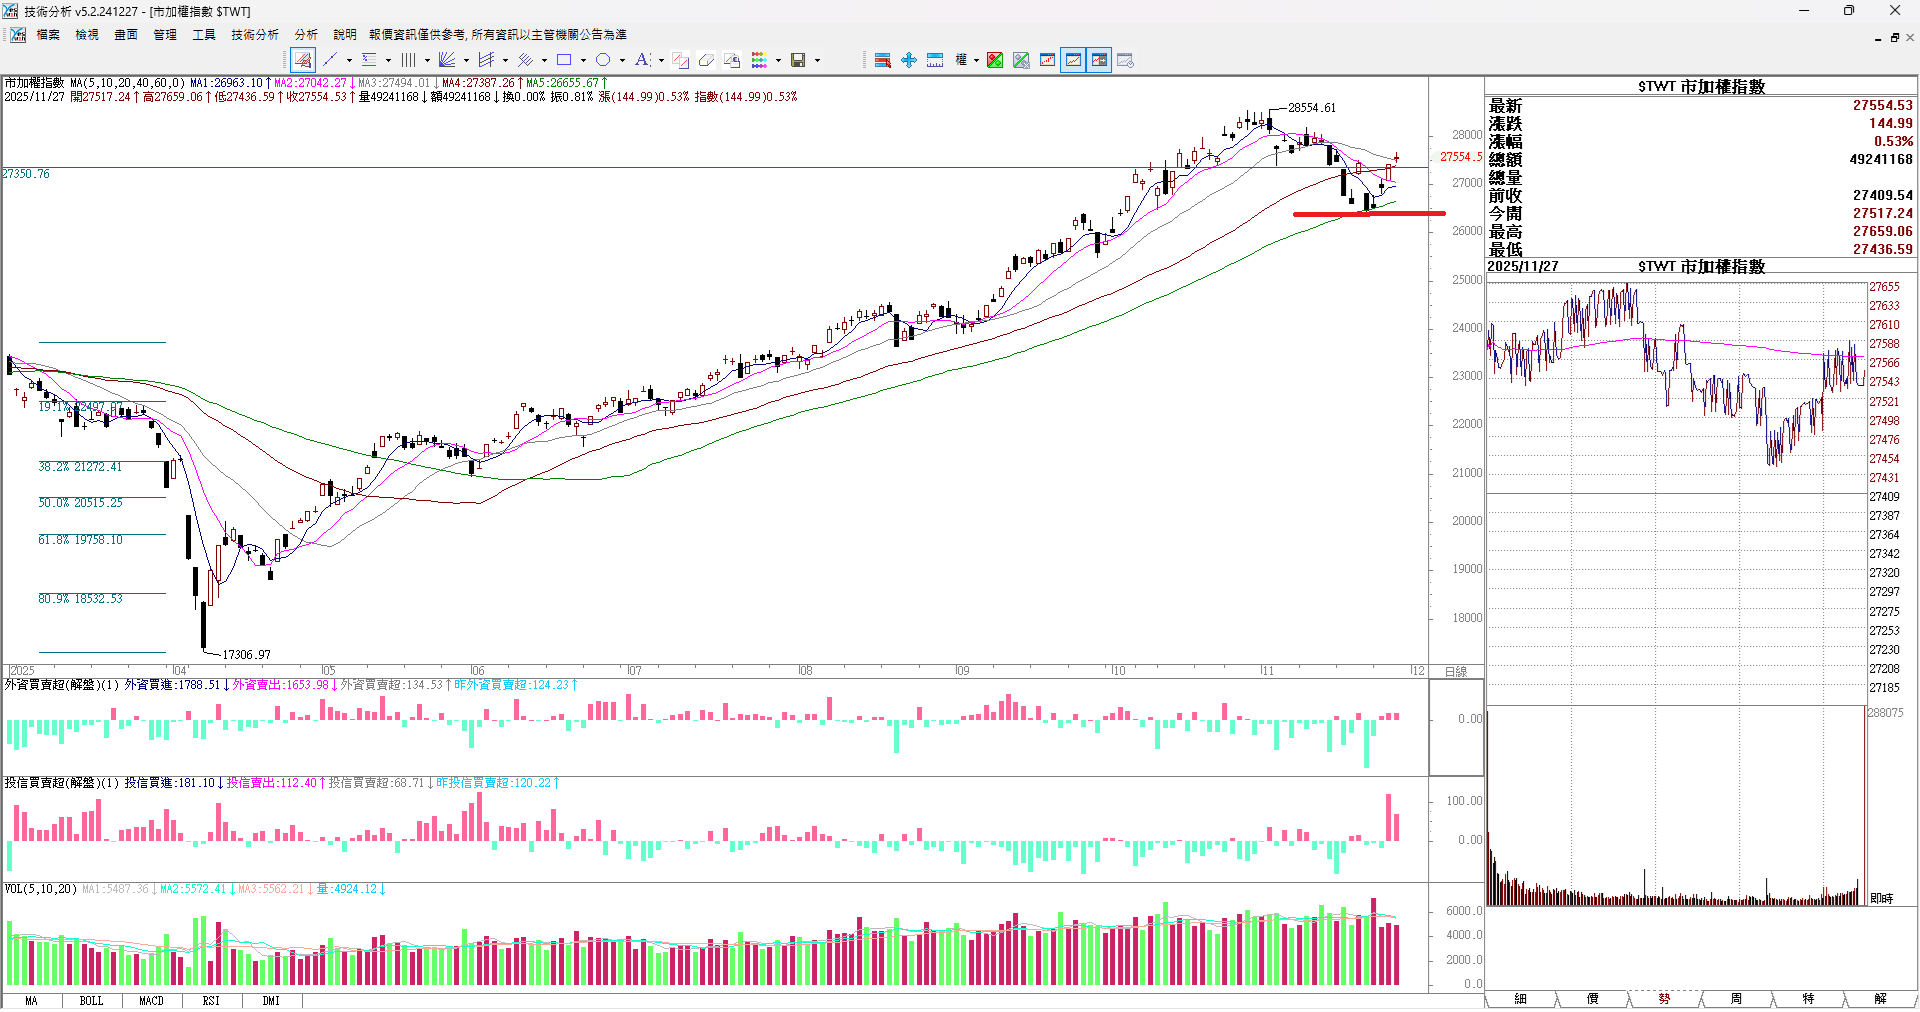The image size is (1920, 1012).
Task: Open the 周 tab in quote panel
Action: 1736,999
